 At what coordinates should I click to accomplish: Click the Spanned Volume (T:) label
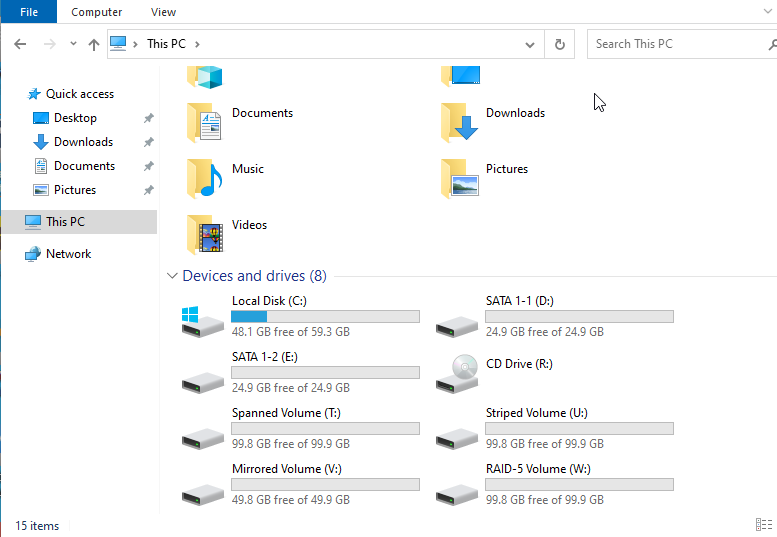286,413
